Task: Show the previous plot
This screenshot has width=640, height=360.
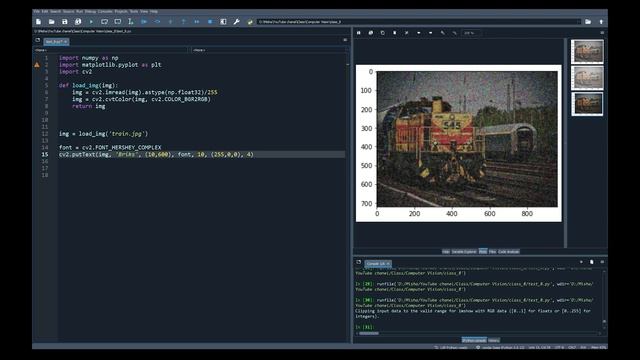Action: point(418,33)
